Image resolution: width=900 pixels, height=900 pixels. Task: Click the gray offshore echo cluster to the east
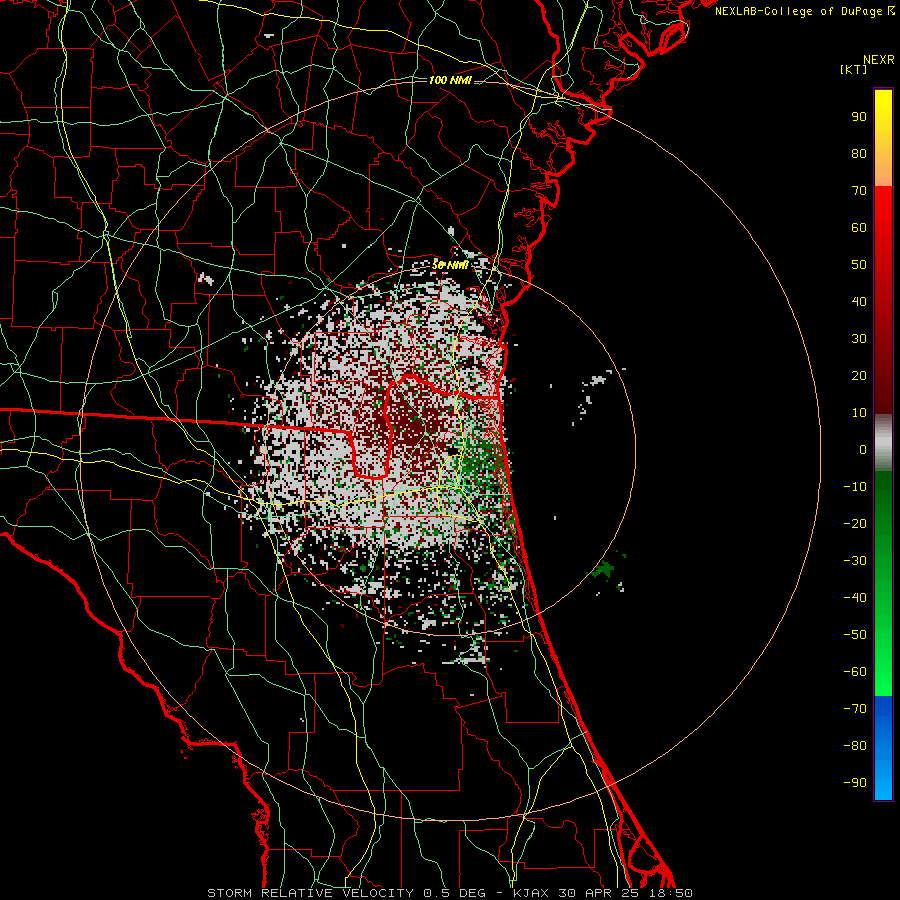click(x=597, y=380)
